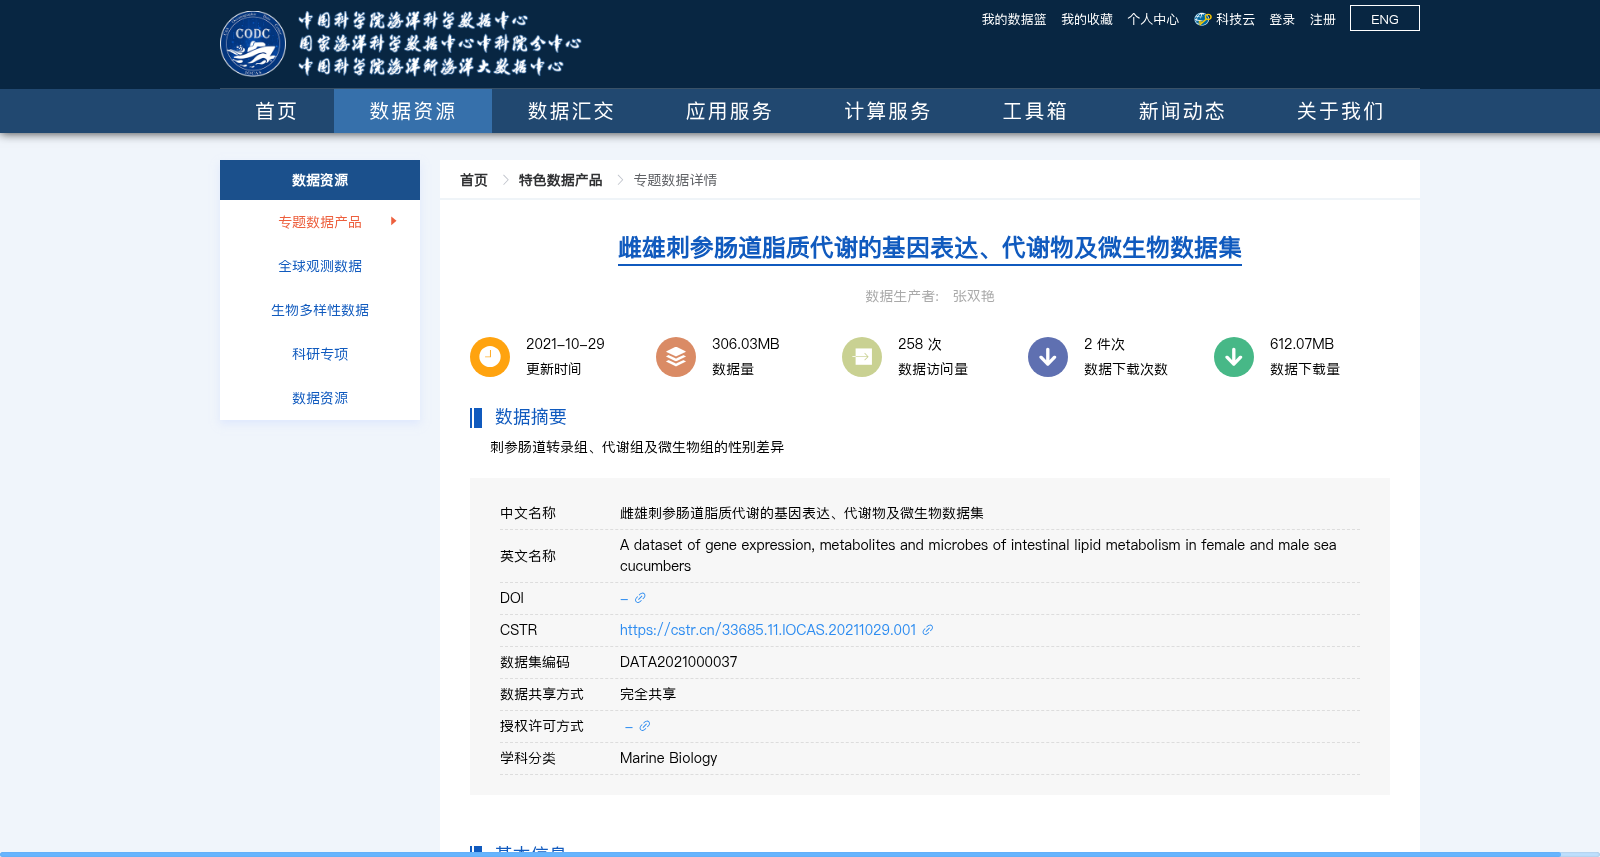This screenshot has width=1600, height=857.
Task: Select 全球观测数据 in sidebar
Action: [320, 266]
